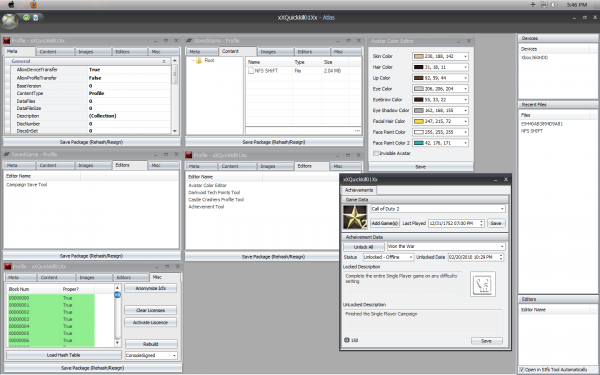
Task: Open the Won the War achievement dropdown
Action: 502,246
